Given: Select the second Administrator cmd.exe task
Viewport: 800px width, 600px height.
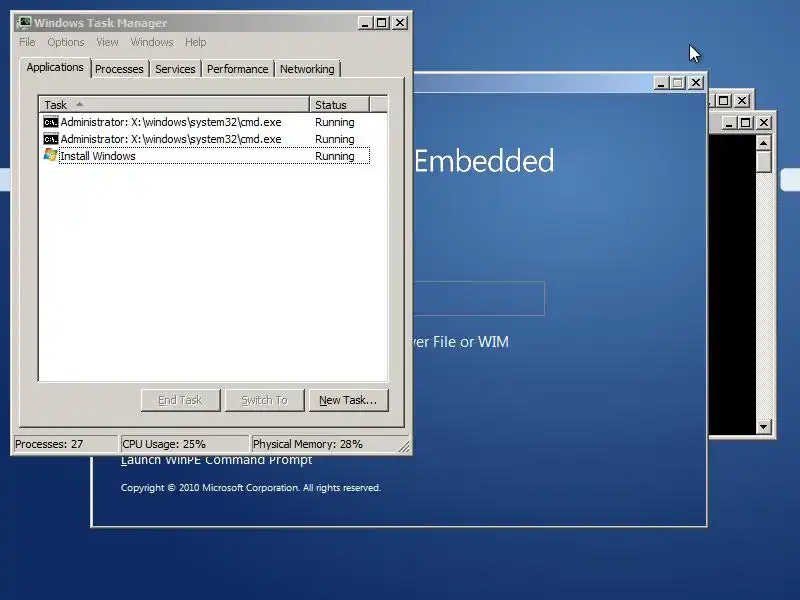Looking at the screenshot, I should pos(206,139).
